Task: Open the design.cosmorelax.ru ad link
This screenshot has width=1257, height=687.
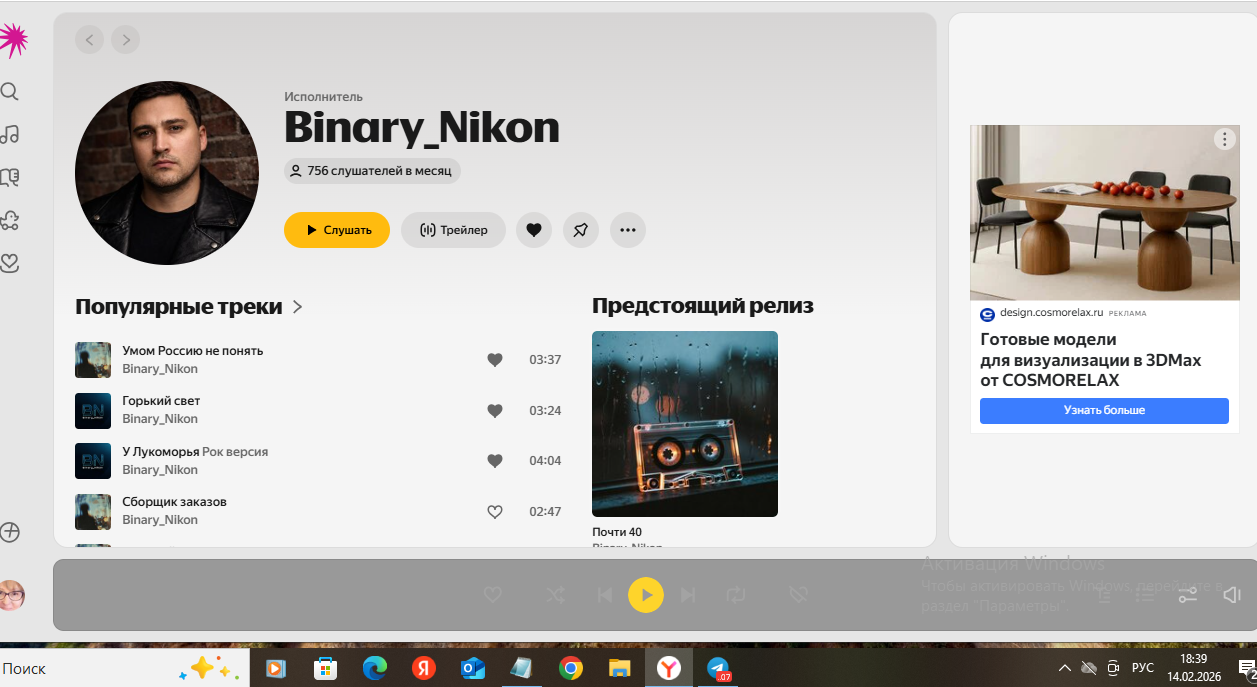Action: tap(1051, 313)
